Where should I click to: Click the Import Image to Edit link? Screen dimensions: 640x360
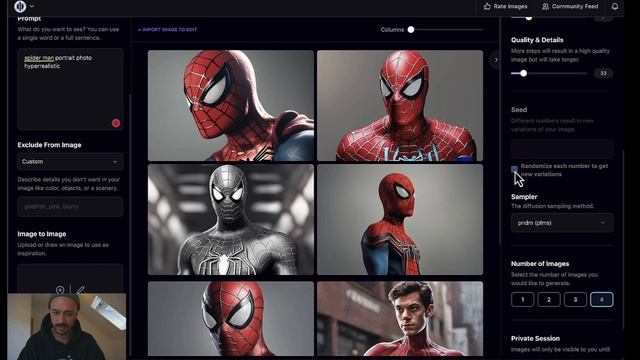coord(167,29)
